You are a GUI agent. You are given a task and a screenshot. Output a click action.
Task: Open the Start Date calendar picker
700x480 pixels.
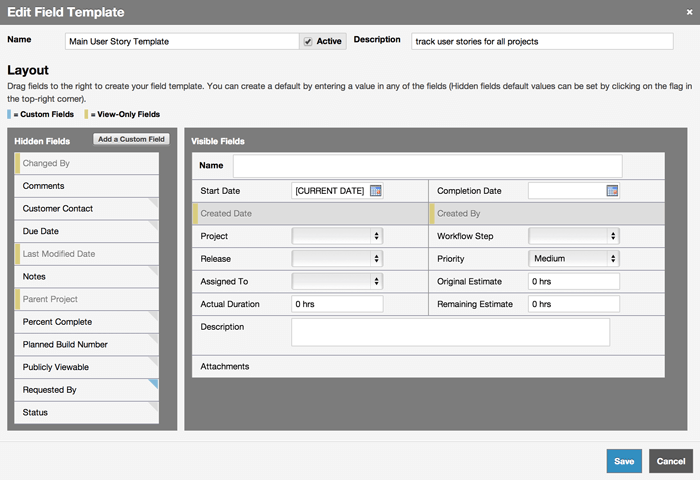(x=376, y=191)
